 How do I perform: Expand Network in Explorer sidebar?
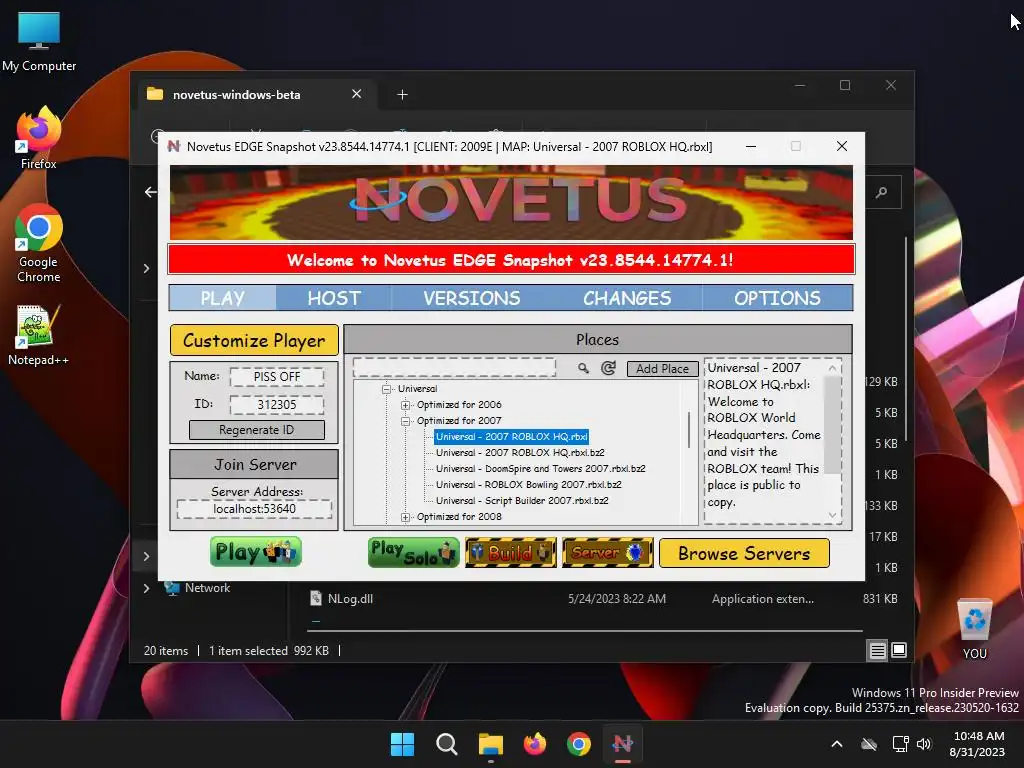click(146, 588)
